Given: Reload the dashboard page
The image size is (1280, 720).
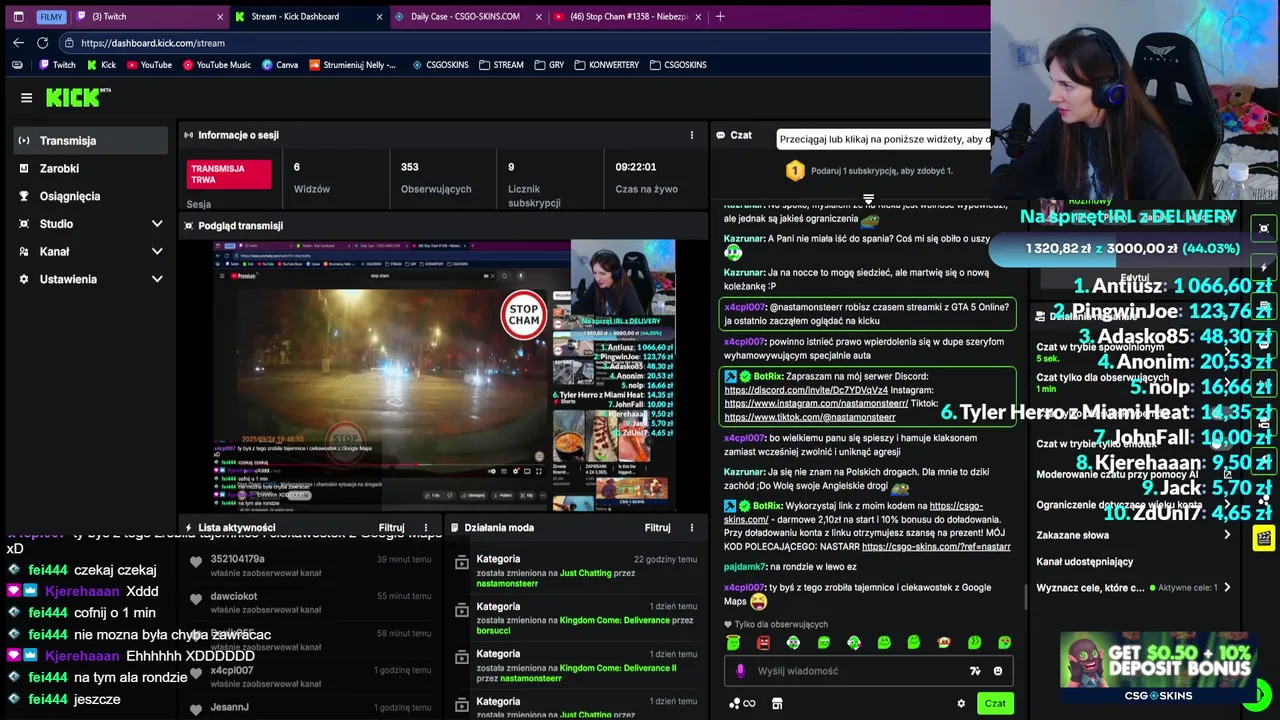Looking at the screenshot, I should point(42,43).
